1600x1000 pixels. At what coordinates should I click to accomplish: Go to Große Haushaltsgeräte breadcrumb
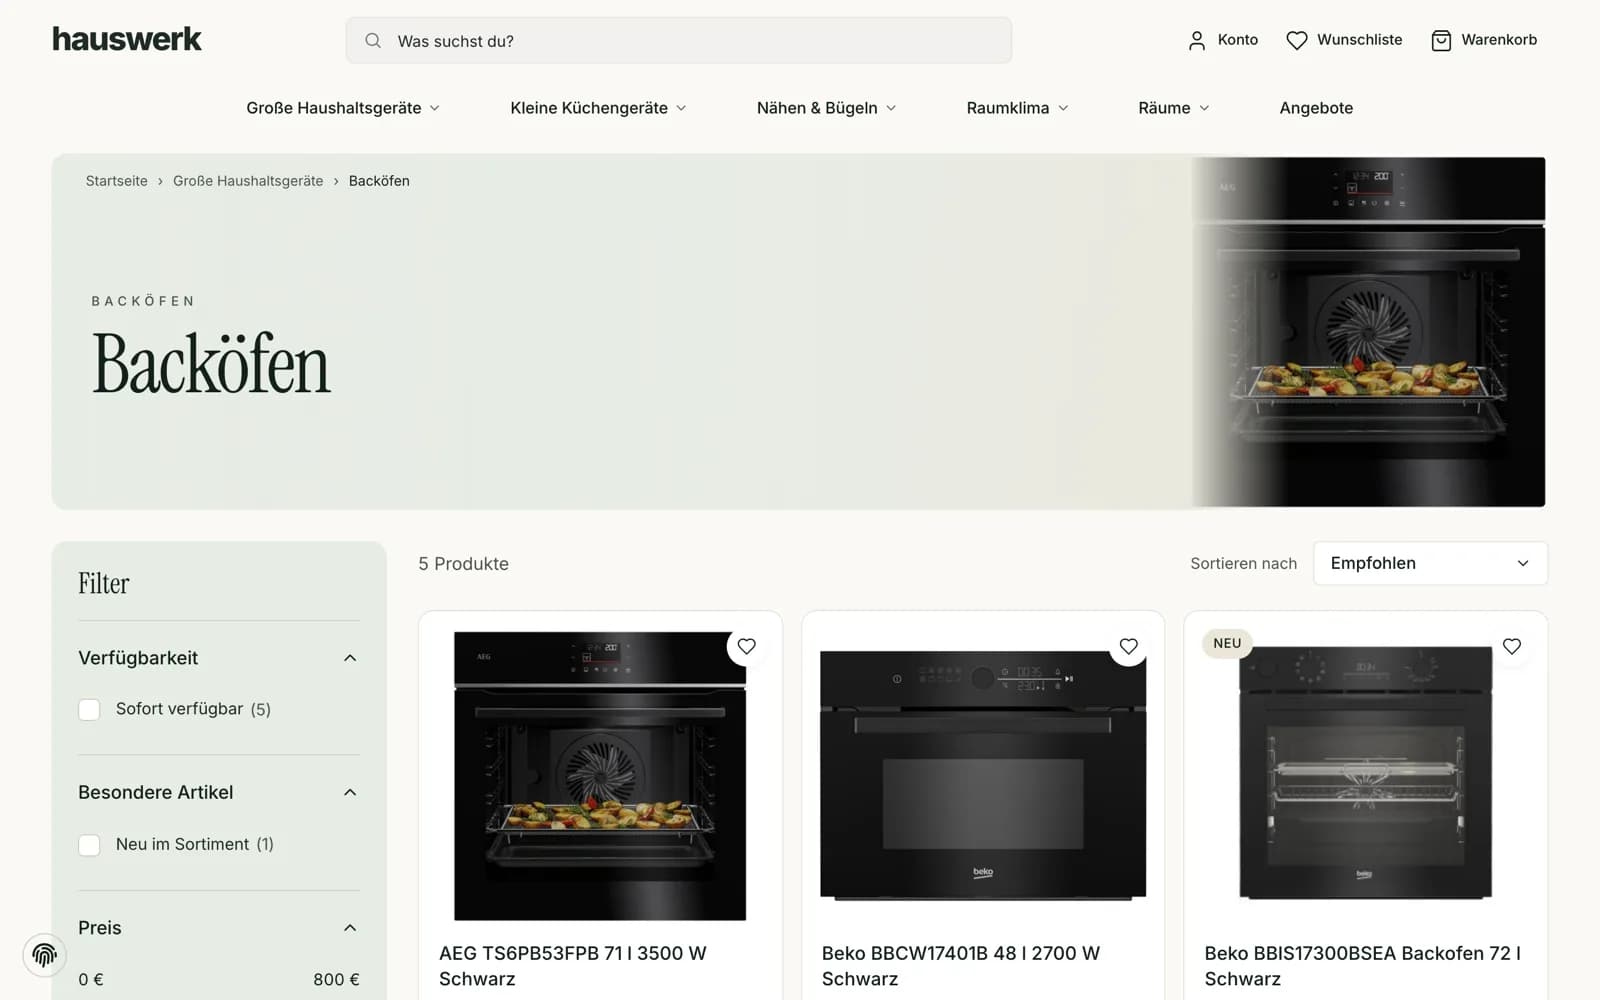248,181
